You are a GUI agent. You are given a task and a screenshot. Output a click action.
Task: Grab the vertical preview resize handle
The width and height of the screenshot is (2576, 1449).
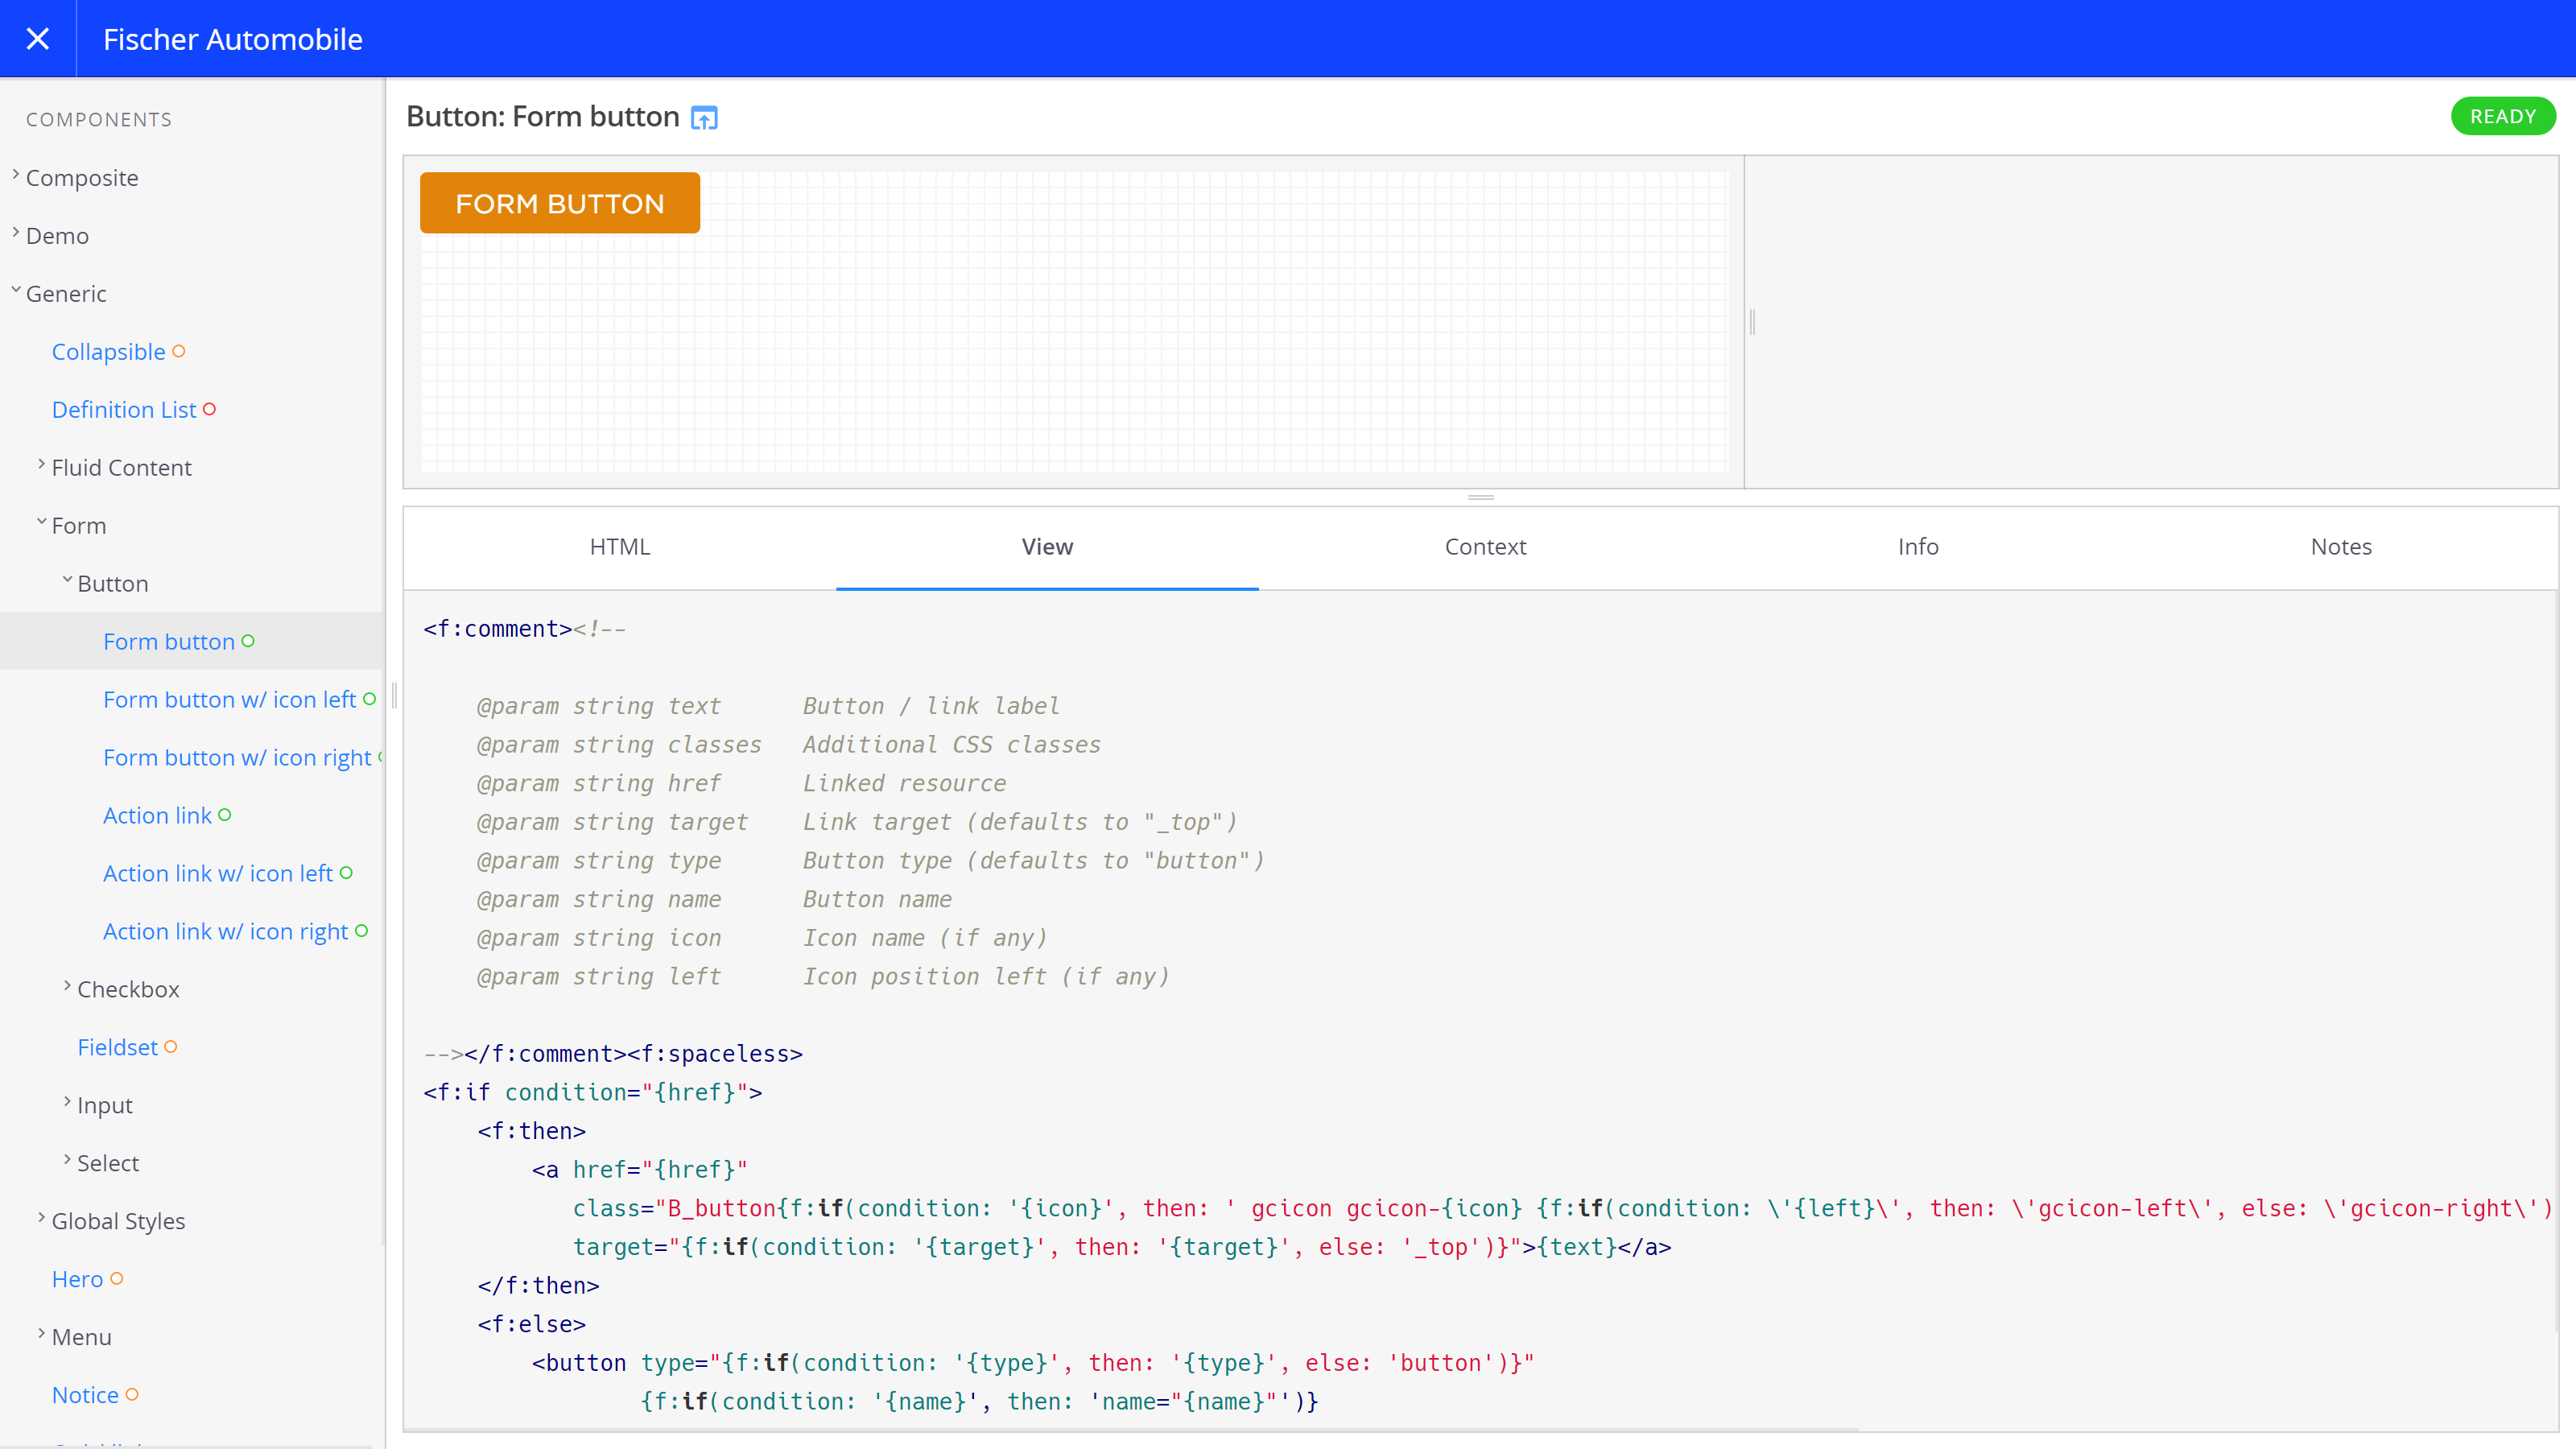pyautogui.click(x=1752, y=322)
